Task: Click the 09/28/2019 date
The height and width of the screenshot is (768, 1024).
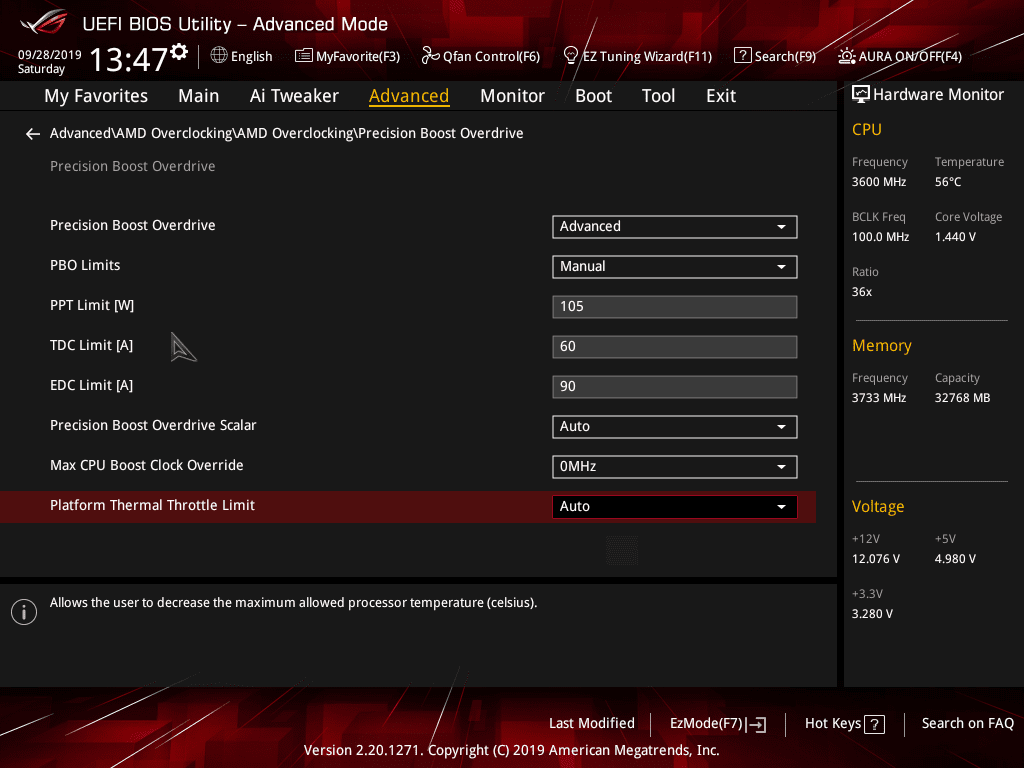Action: [x=50, y=55]
